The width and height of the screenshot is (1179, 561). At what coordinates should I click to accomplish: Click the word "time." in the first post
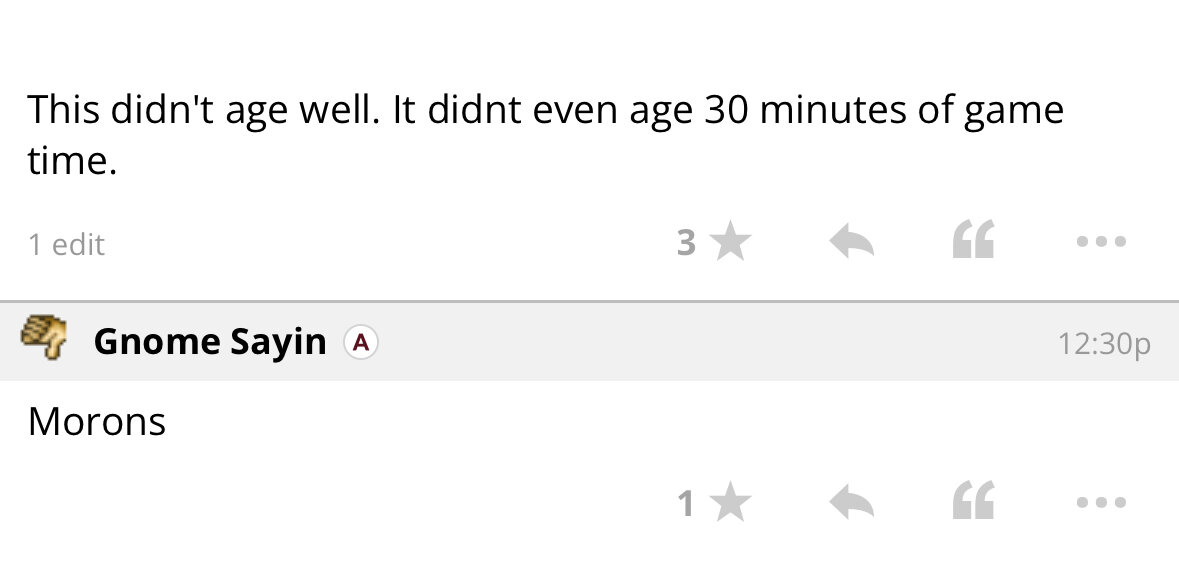pyautogui.click(x=72, y=161)
